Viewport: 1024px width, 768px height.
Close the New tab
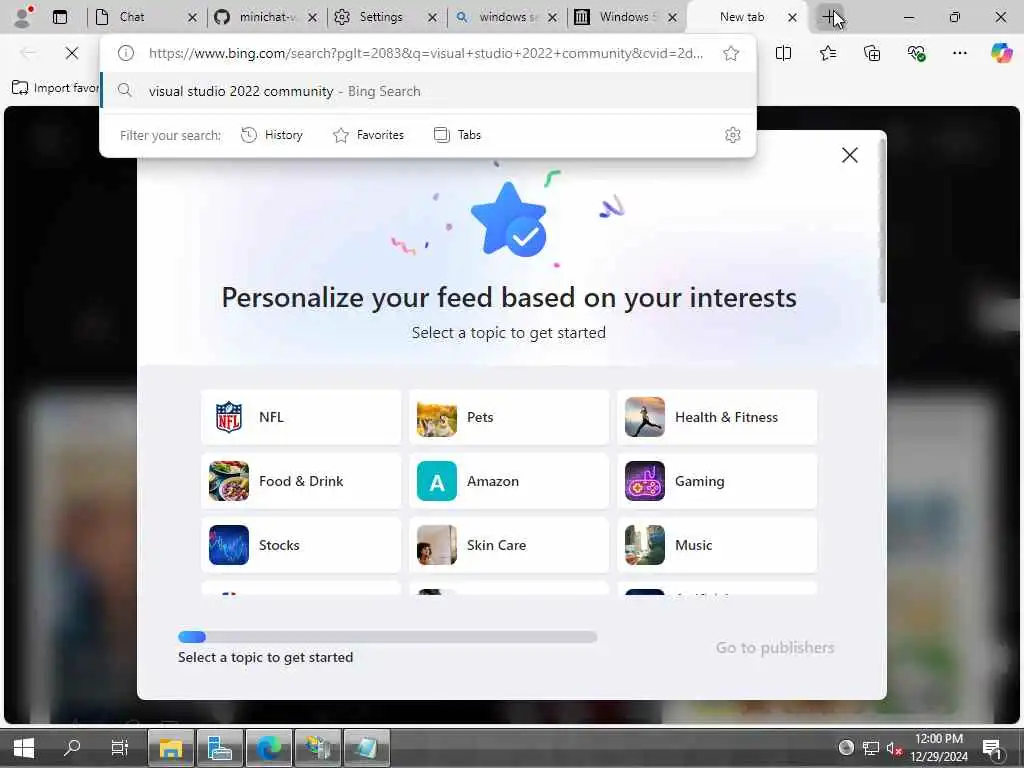pos(792,18)
